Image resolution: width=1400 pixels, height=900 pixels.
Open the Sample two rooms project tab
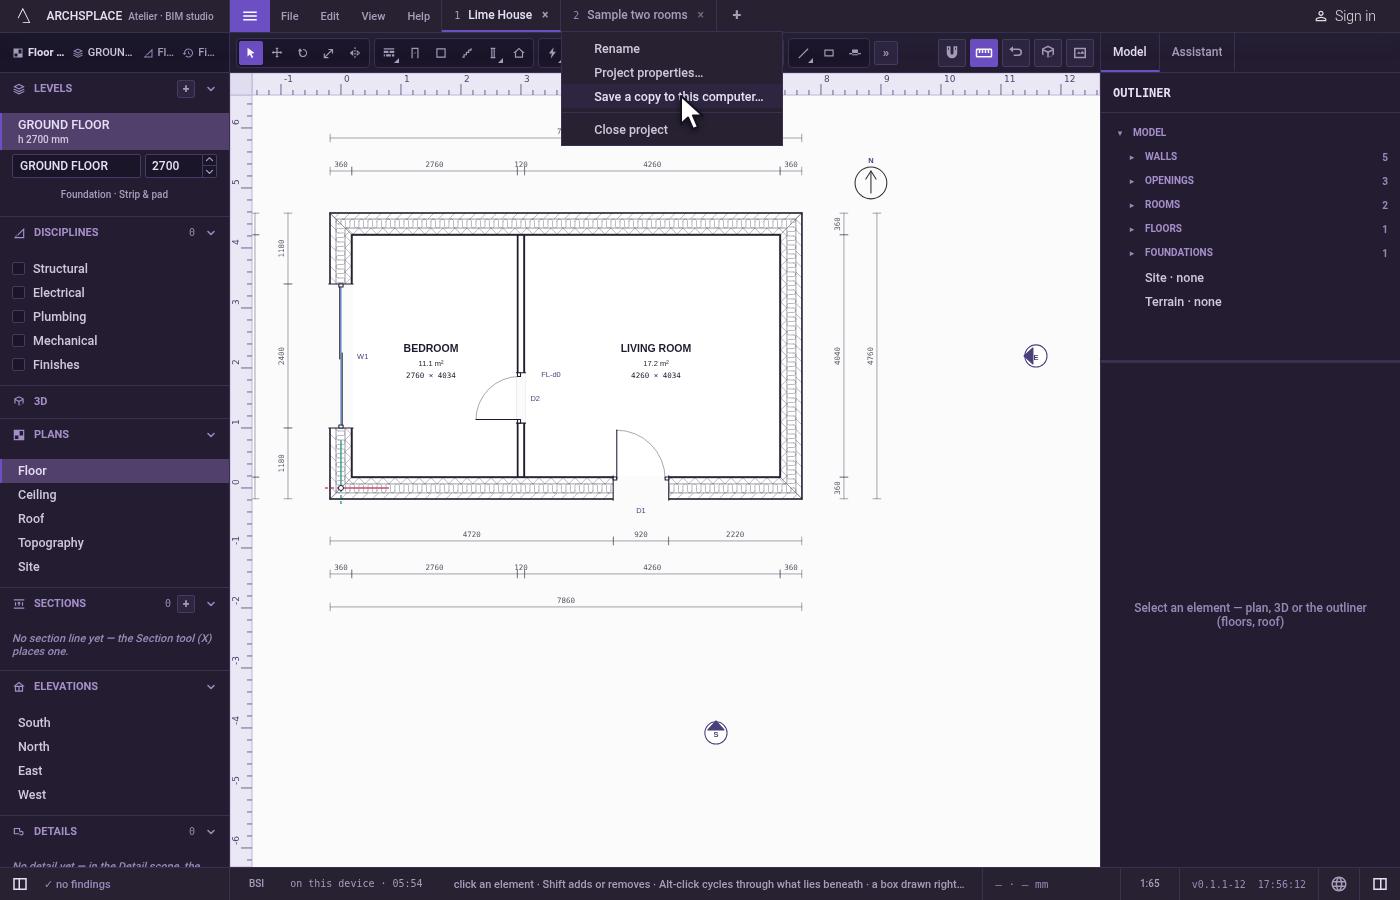click(637, 15)
